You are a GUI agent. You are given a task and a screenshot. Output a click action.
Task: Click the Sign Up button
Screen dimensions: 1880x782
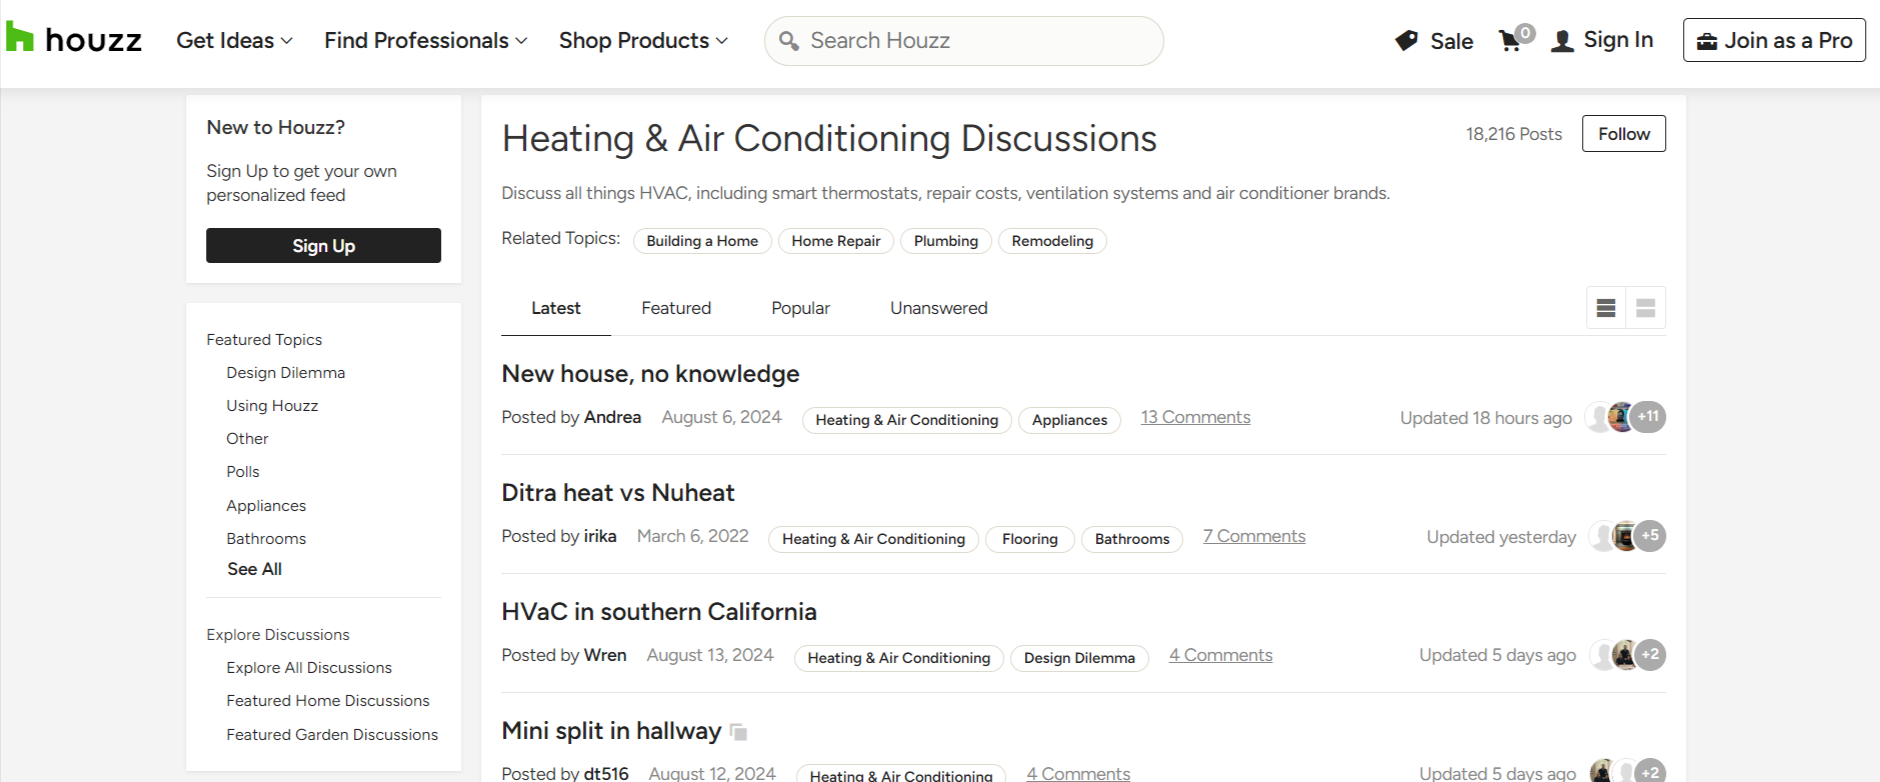coord(323,246)
